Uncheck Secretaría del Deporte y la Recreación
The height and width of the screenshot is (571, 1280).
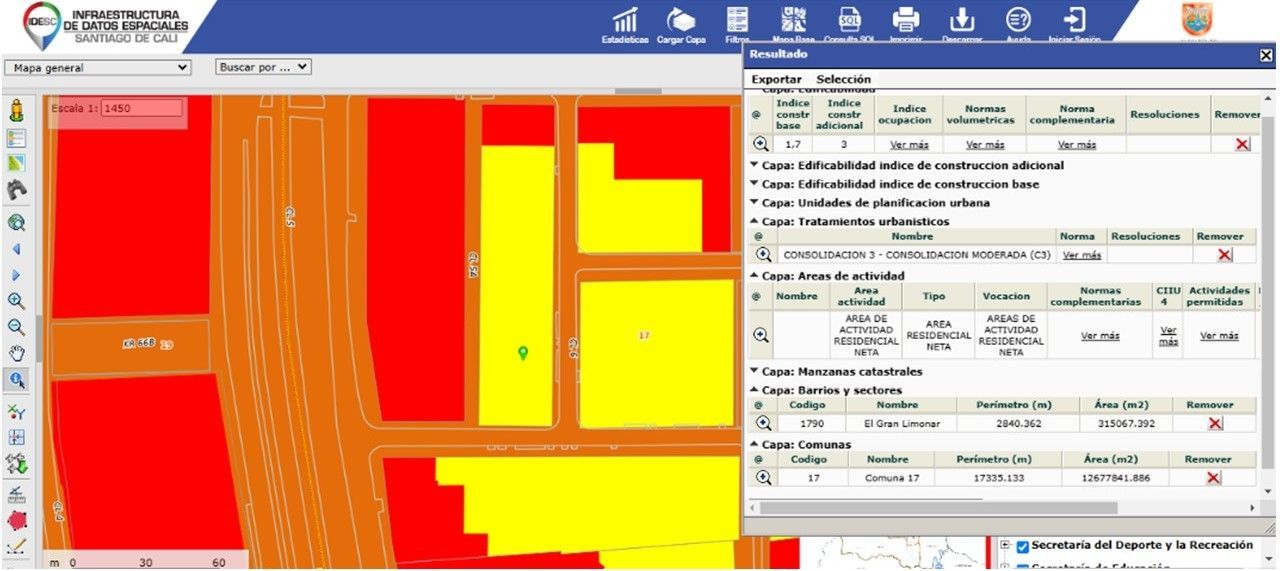(1022, 546)
